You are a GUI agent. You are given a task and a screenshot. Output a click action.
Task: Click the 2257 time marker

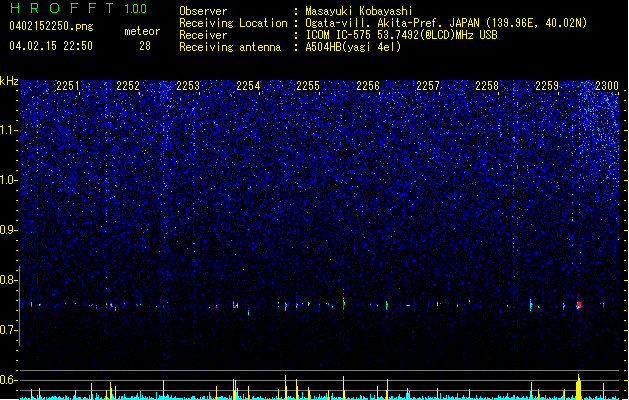click(428, 86)
